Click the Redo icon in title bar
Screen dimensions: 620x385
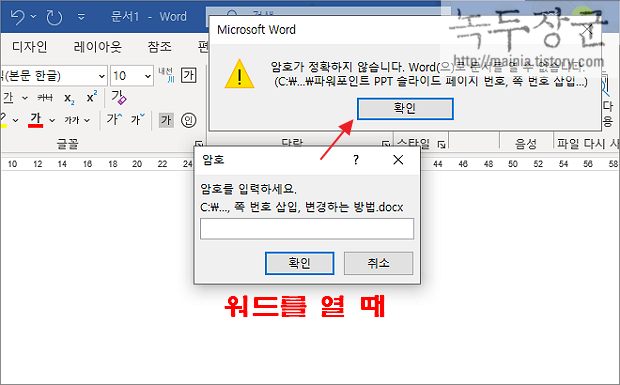pyautogui.click(x=54, y=17)
